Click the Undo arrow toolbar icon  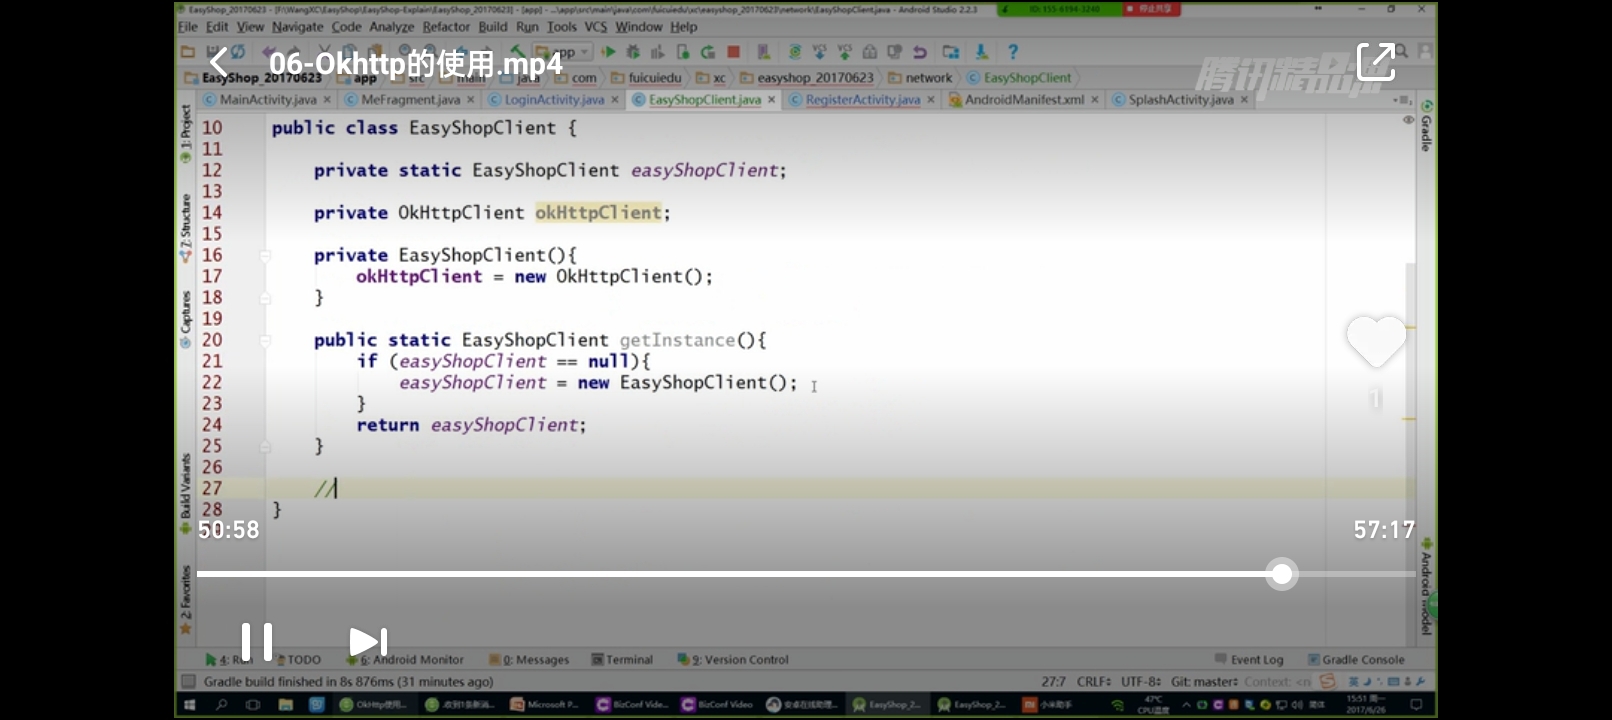coord(920,52)
